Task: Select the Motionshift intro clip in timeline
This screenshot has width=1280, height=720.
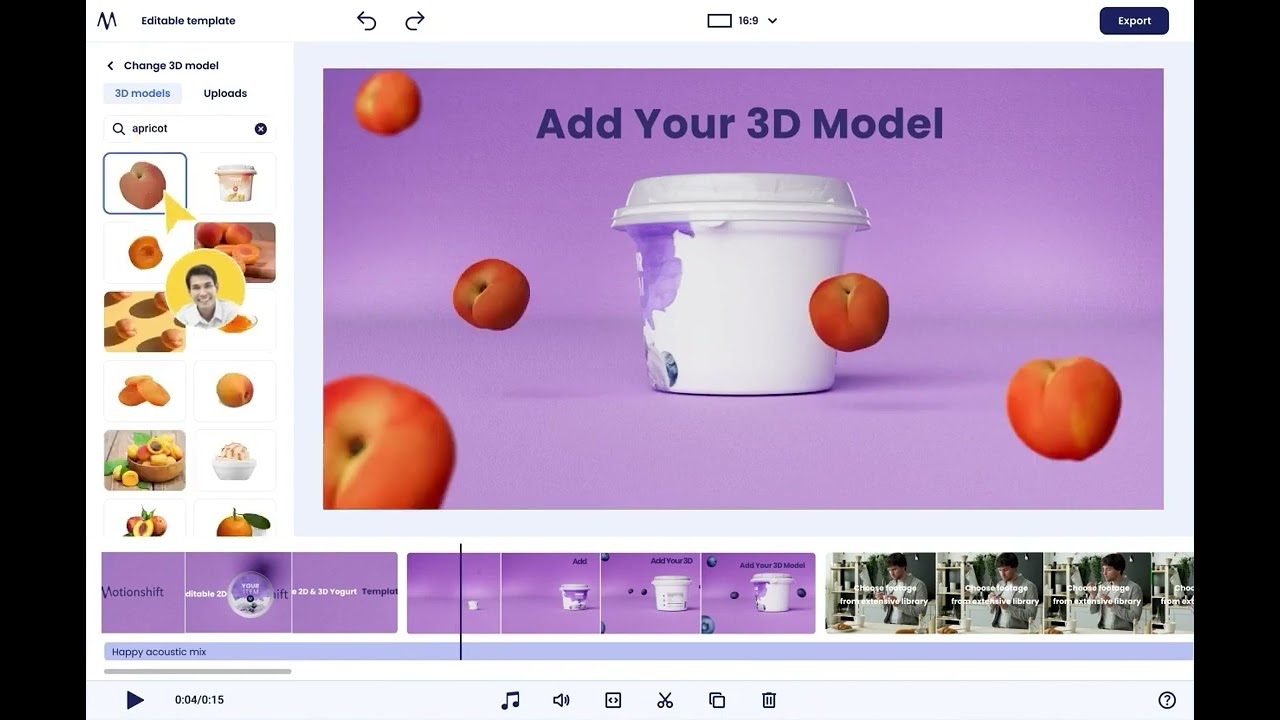Action: (x=249, y=593)
